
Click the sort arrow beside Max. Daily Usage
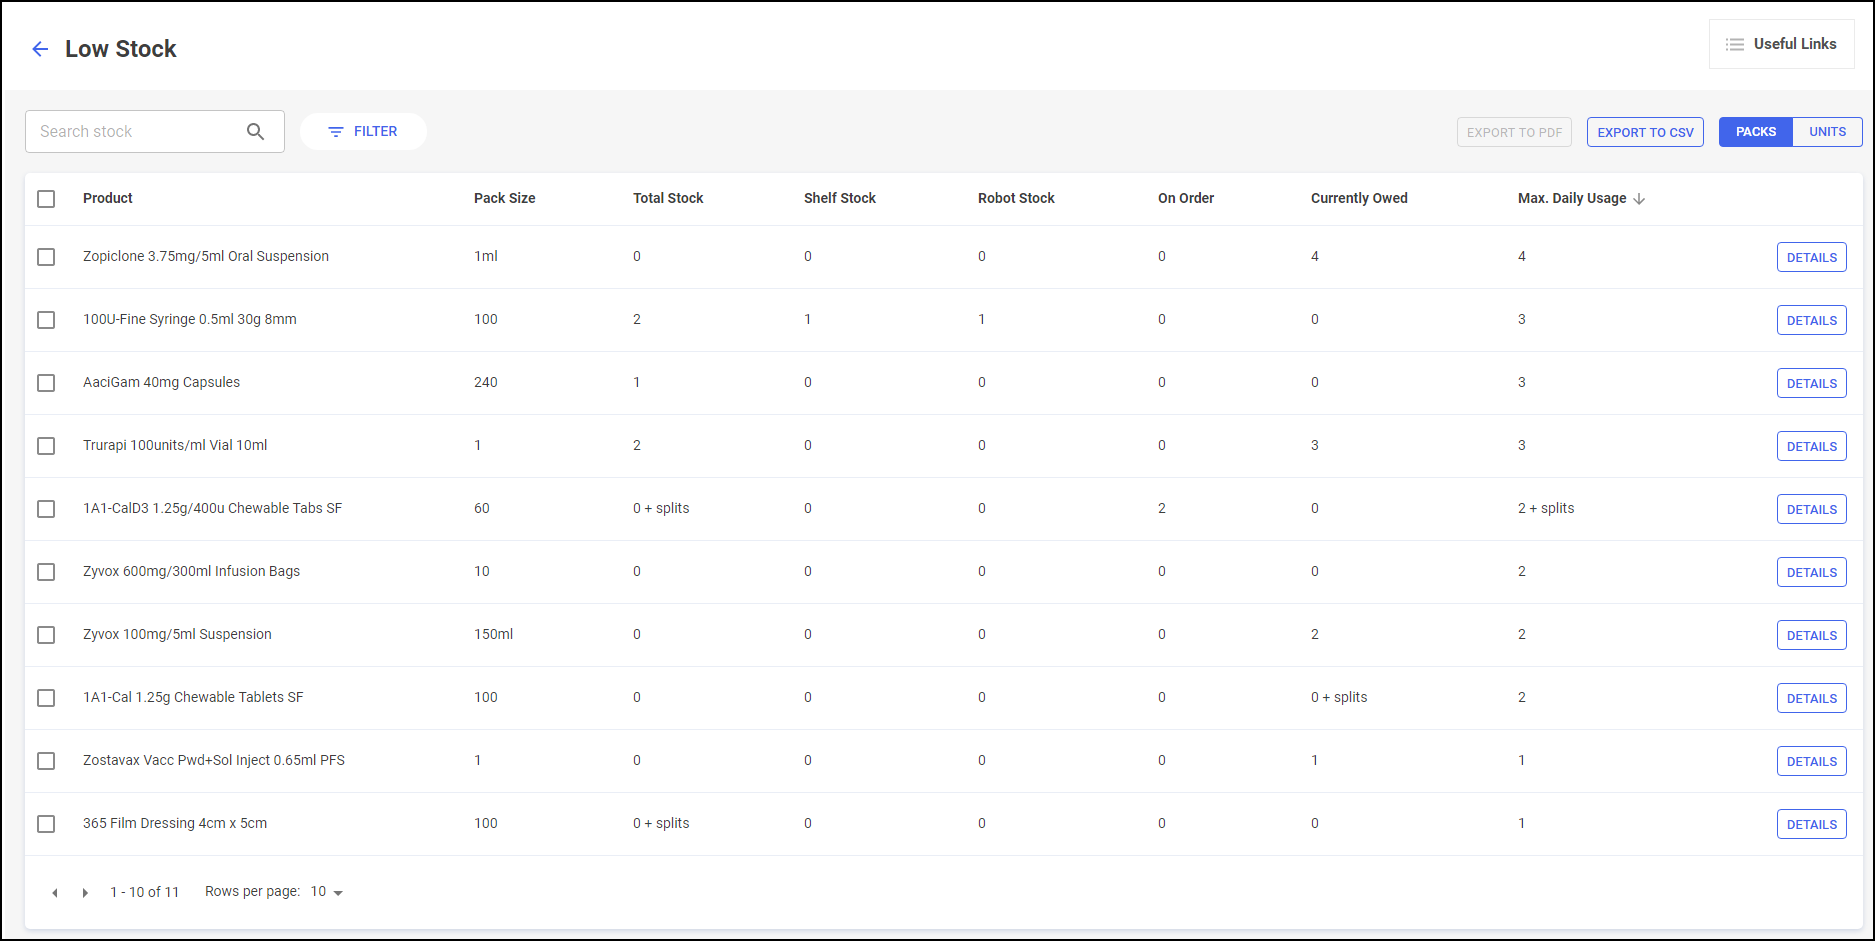click(1639, 199)
